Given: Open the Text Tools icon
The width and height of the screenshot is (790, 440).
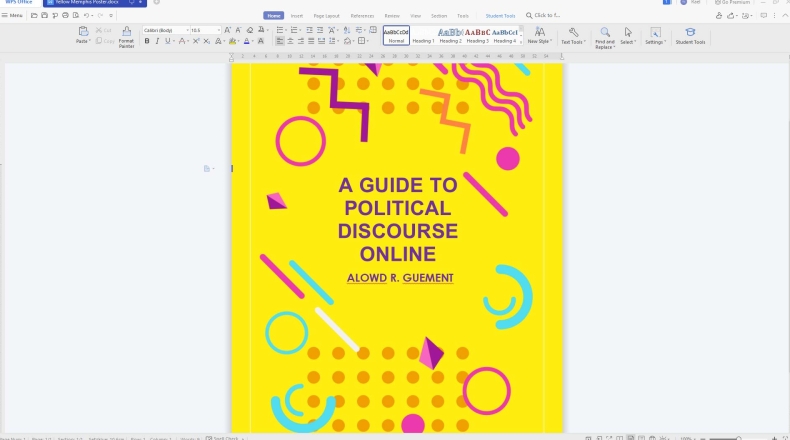Looking at the screenshot, I should tap(573, 36).
